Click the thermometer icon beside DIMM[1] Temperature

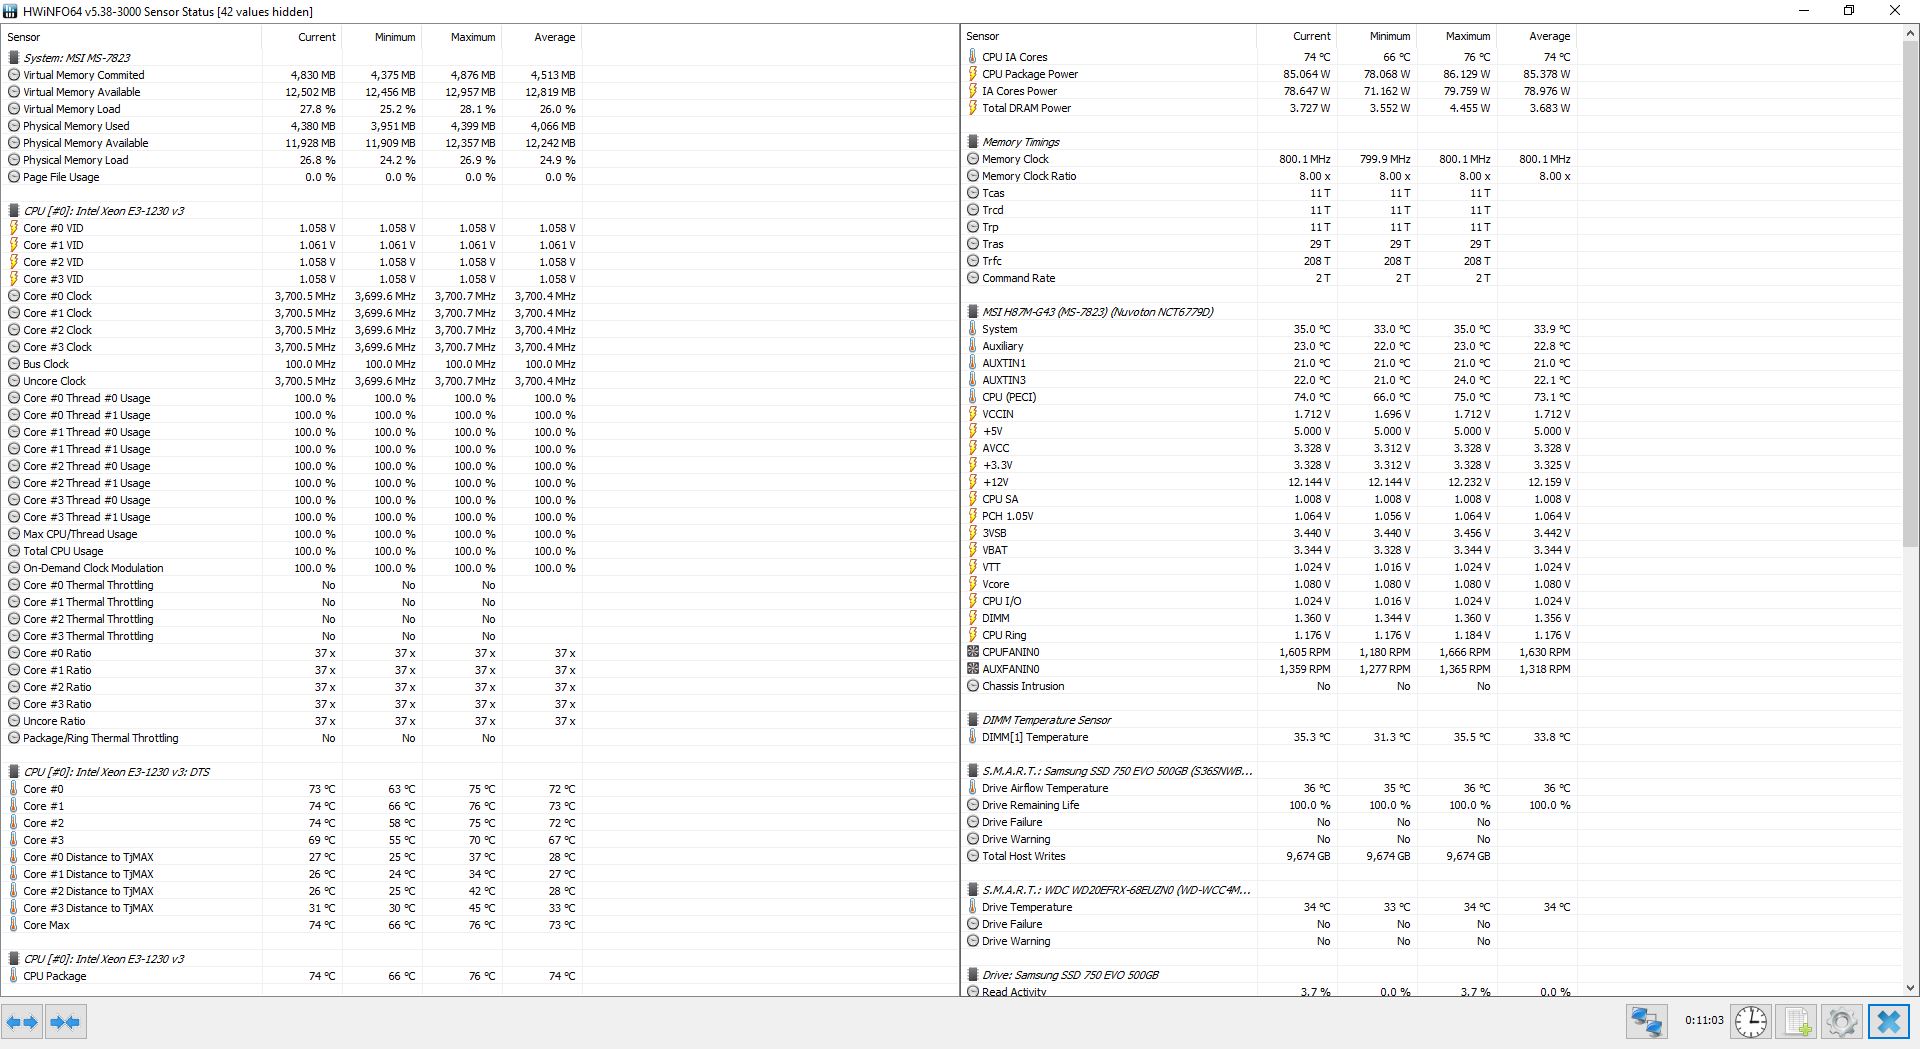(x=973, y=737)
